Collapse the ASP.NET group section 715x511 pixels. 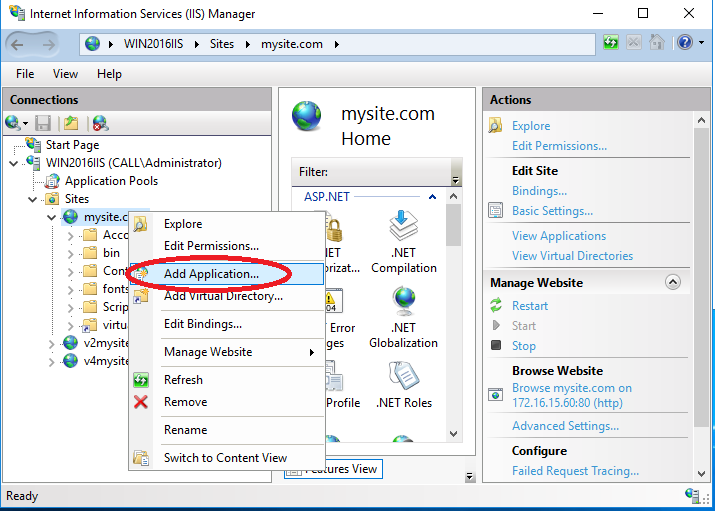(432, 197)
